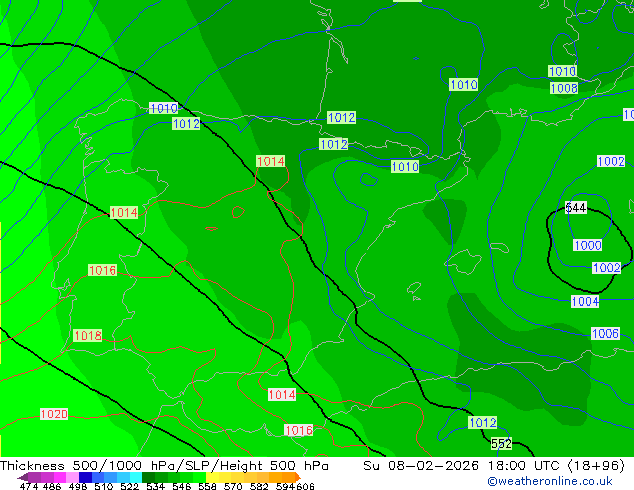Click the 558 legend value
Screen dimensions: 634x490
pyautogui.click(x=207, y=486)
